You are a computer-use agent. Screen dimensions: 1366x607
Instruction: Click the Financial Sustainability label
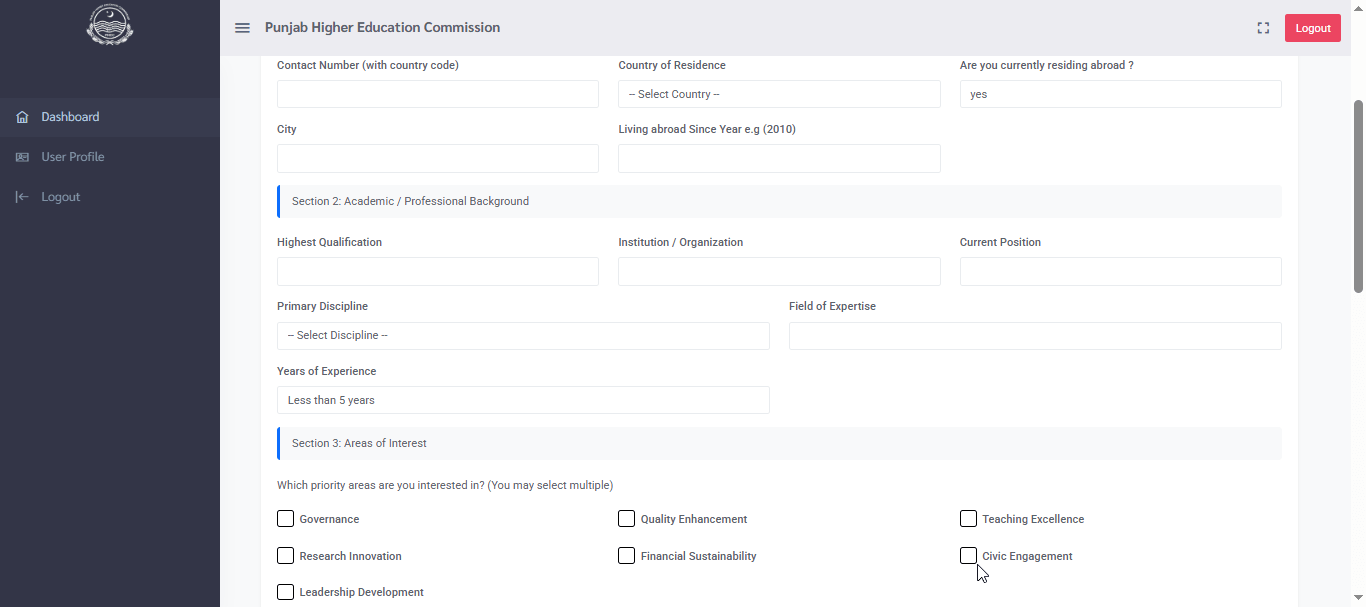click(698, 556)
